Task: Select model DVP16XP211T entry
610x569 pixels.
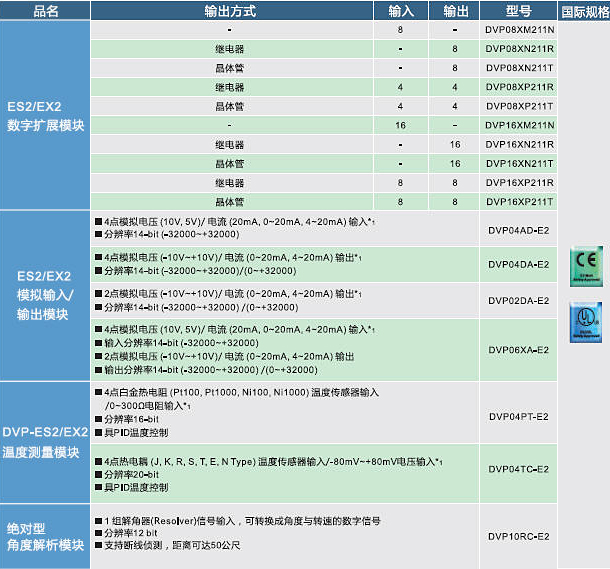Action: pos(518,201)
